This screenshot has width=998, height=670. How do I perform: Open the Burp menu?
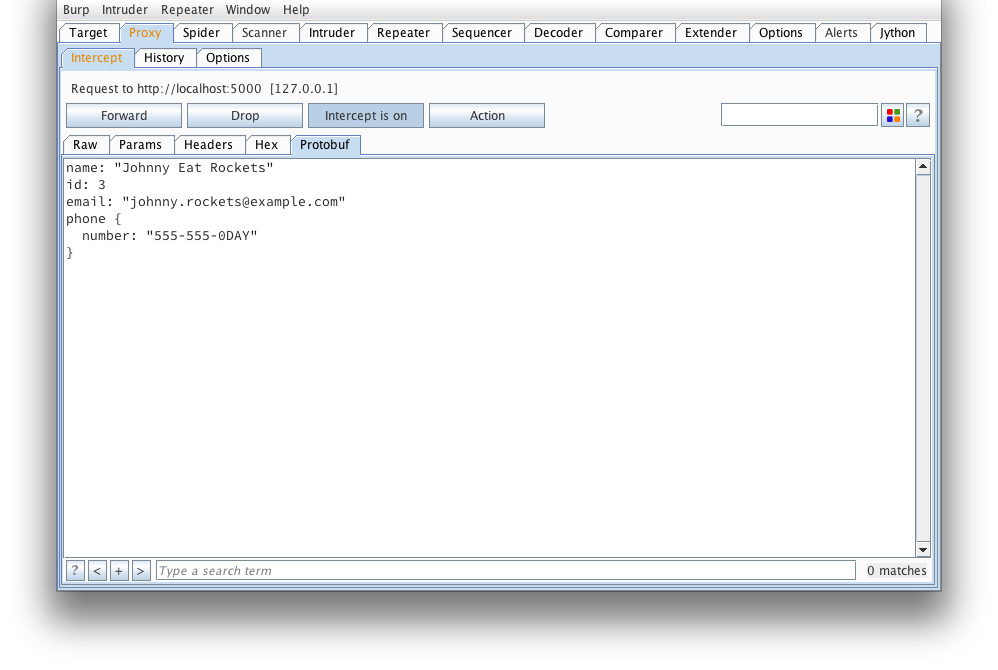(x=76, y=10)
